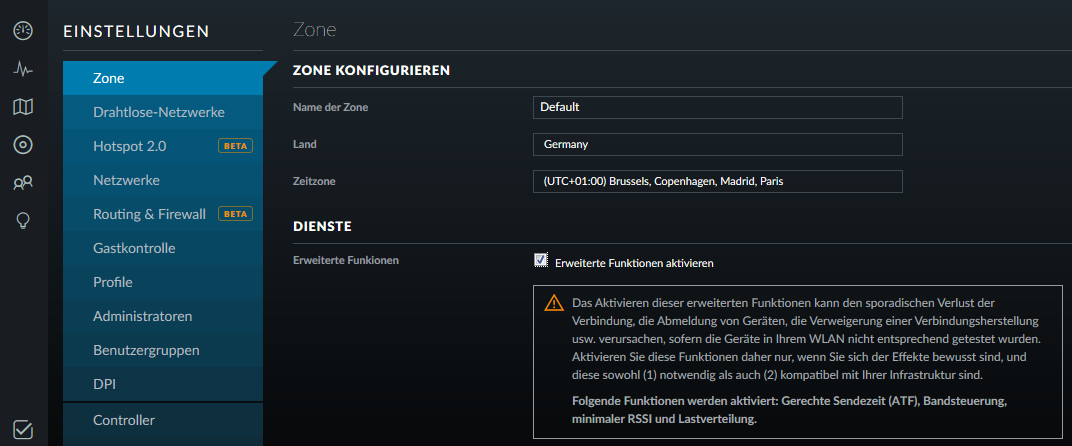1072x446 pixels.
Task: Toggle the Erweiterte Funktionen aktivieren checkbox
Action: (x=541, y=261)
